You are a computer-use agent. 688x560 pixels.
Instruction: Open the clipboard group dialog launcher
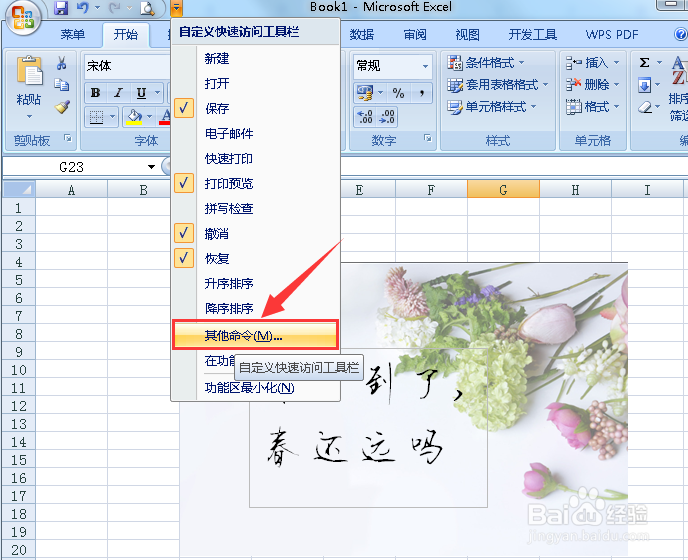coord(68,138)
